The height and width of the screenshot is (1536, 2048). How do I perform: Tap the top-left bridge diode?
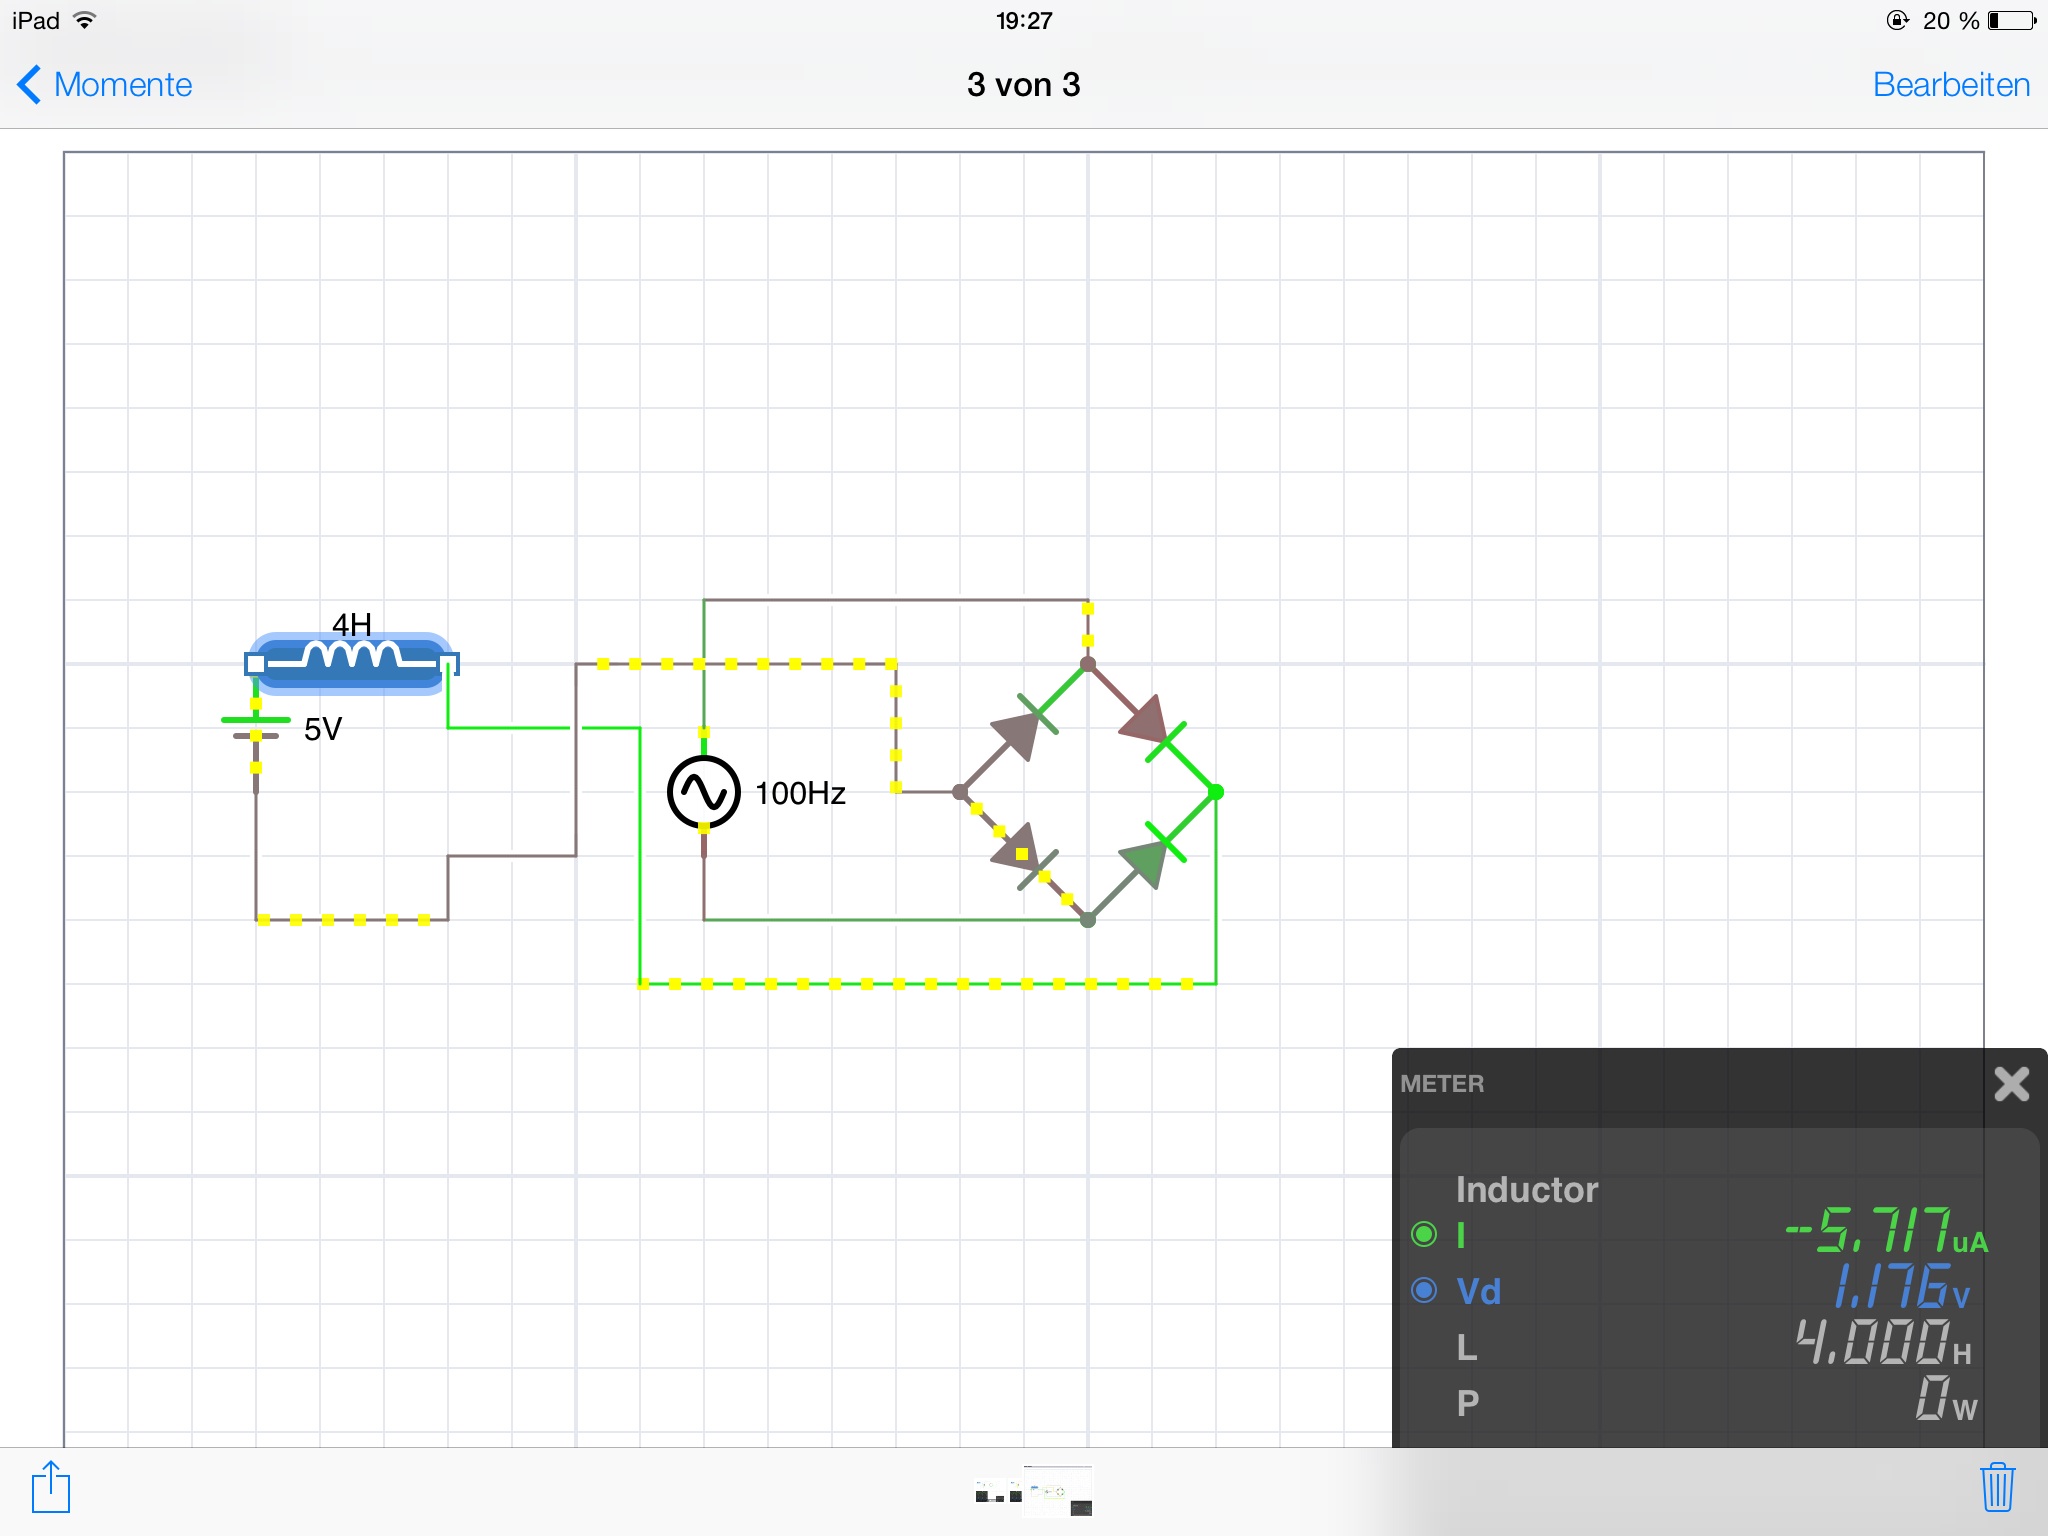click(x=1024, y=727)
